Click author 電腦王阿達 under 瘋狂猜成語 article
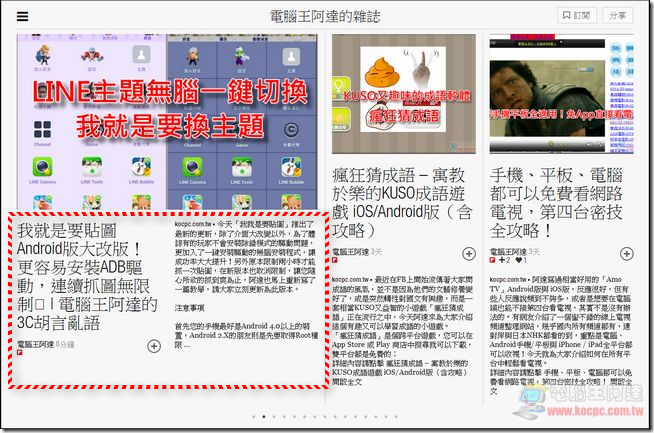The width and height of the screenshot is (654, 433). tap(351, 252)
